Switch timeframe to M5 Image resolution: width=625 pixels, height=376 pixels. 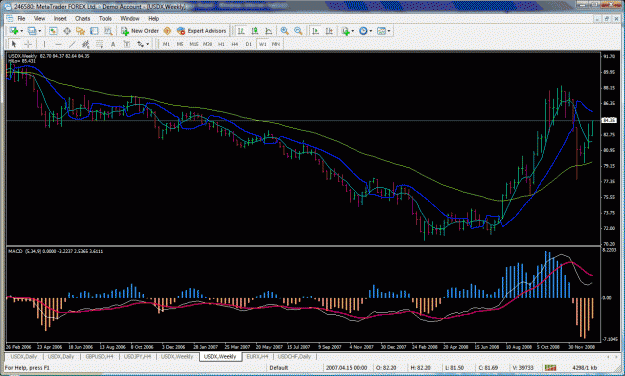(180, 44)
